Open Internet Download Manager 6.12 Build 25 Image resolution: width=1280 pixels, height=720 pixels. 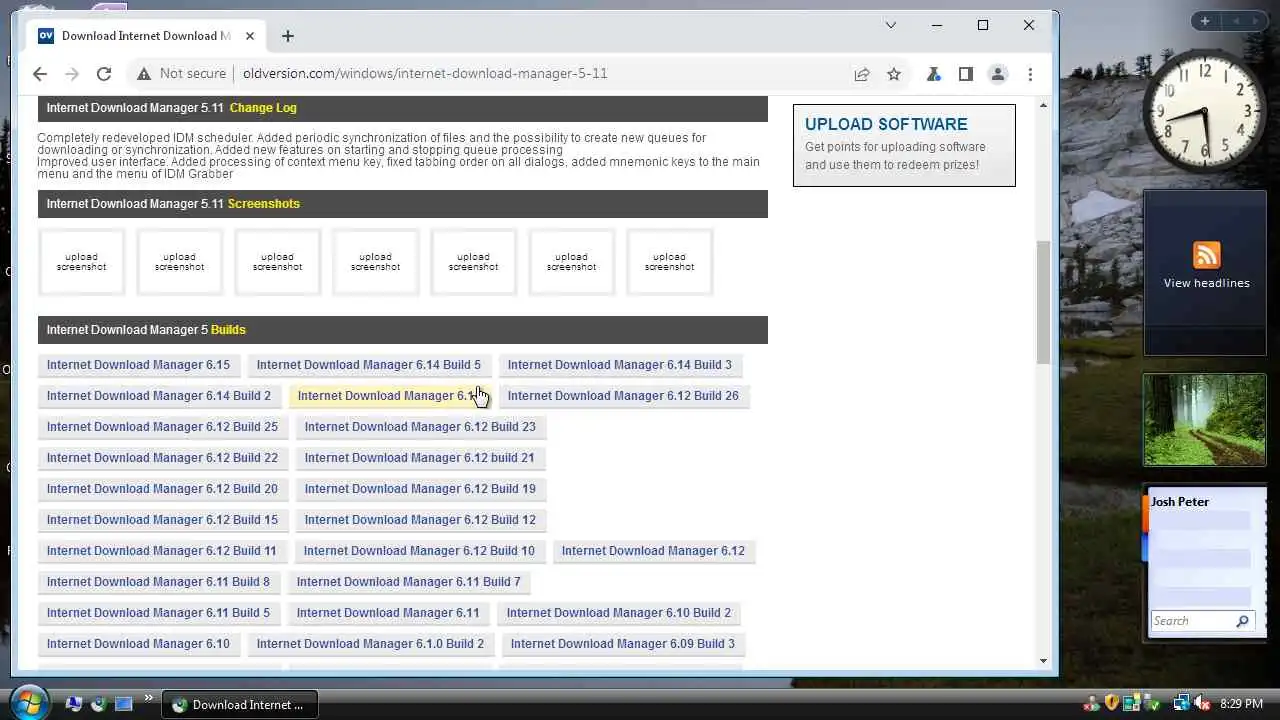click(x=162, y=427)
